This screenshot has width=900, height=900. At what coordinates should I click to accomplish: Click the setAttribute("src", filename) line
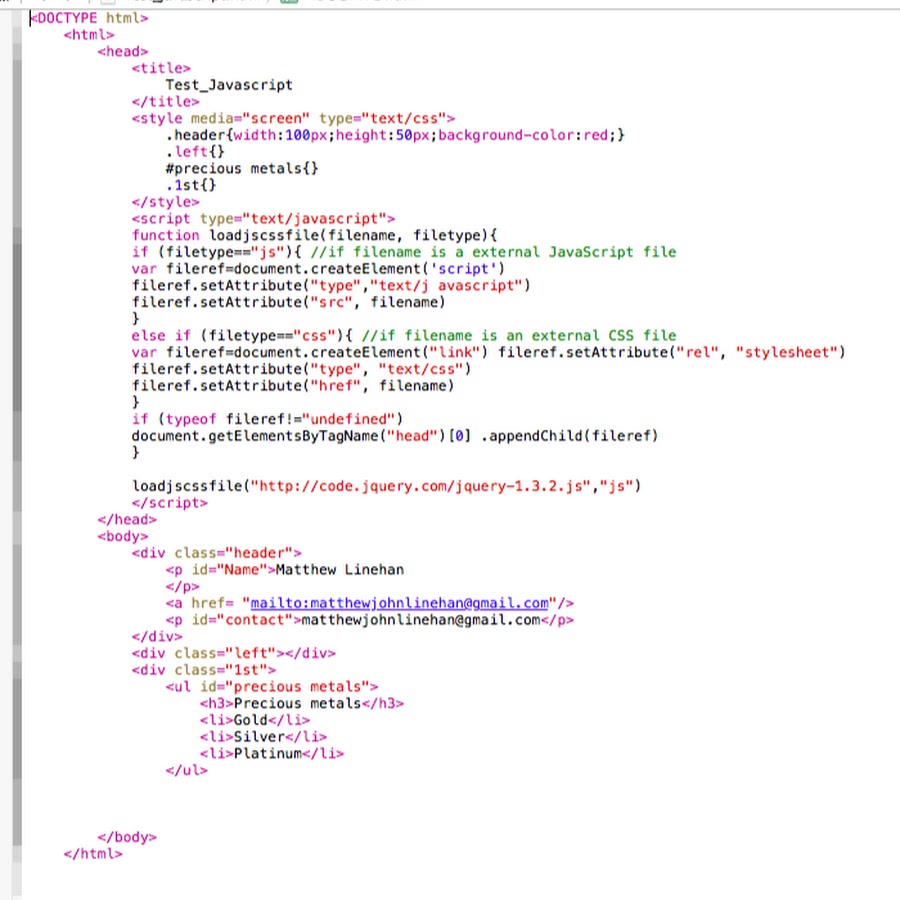(x=289, y=302)
